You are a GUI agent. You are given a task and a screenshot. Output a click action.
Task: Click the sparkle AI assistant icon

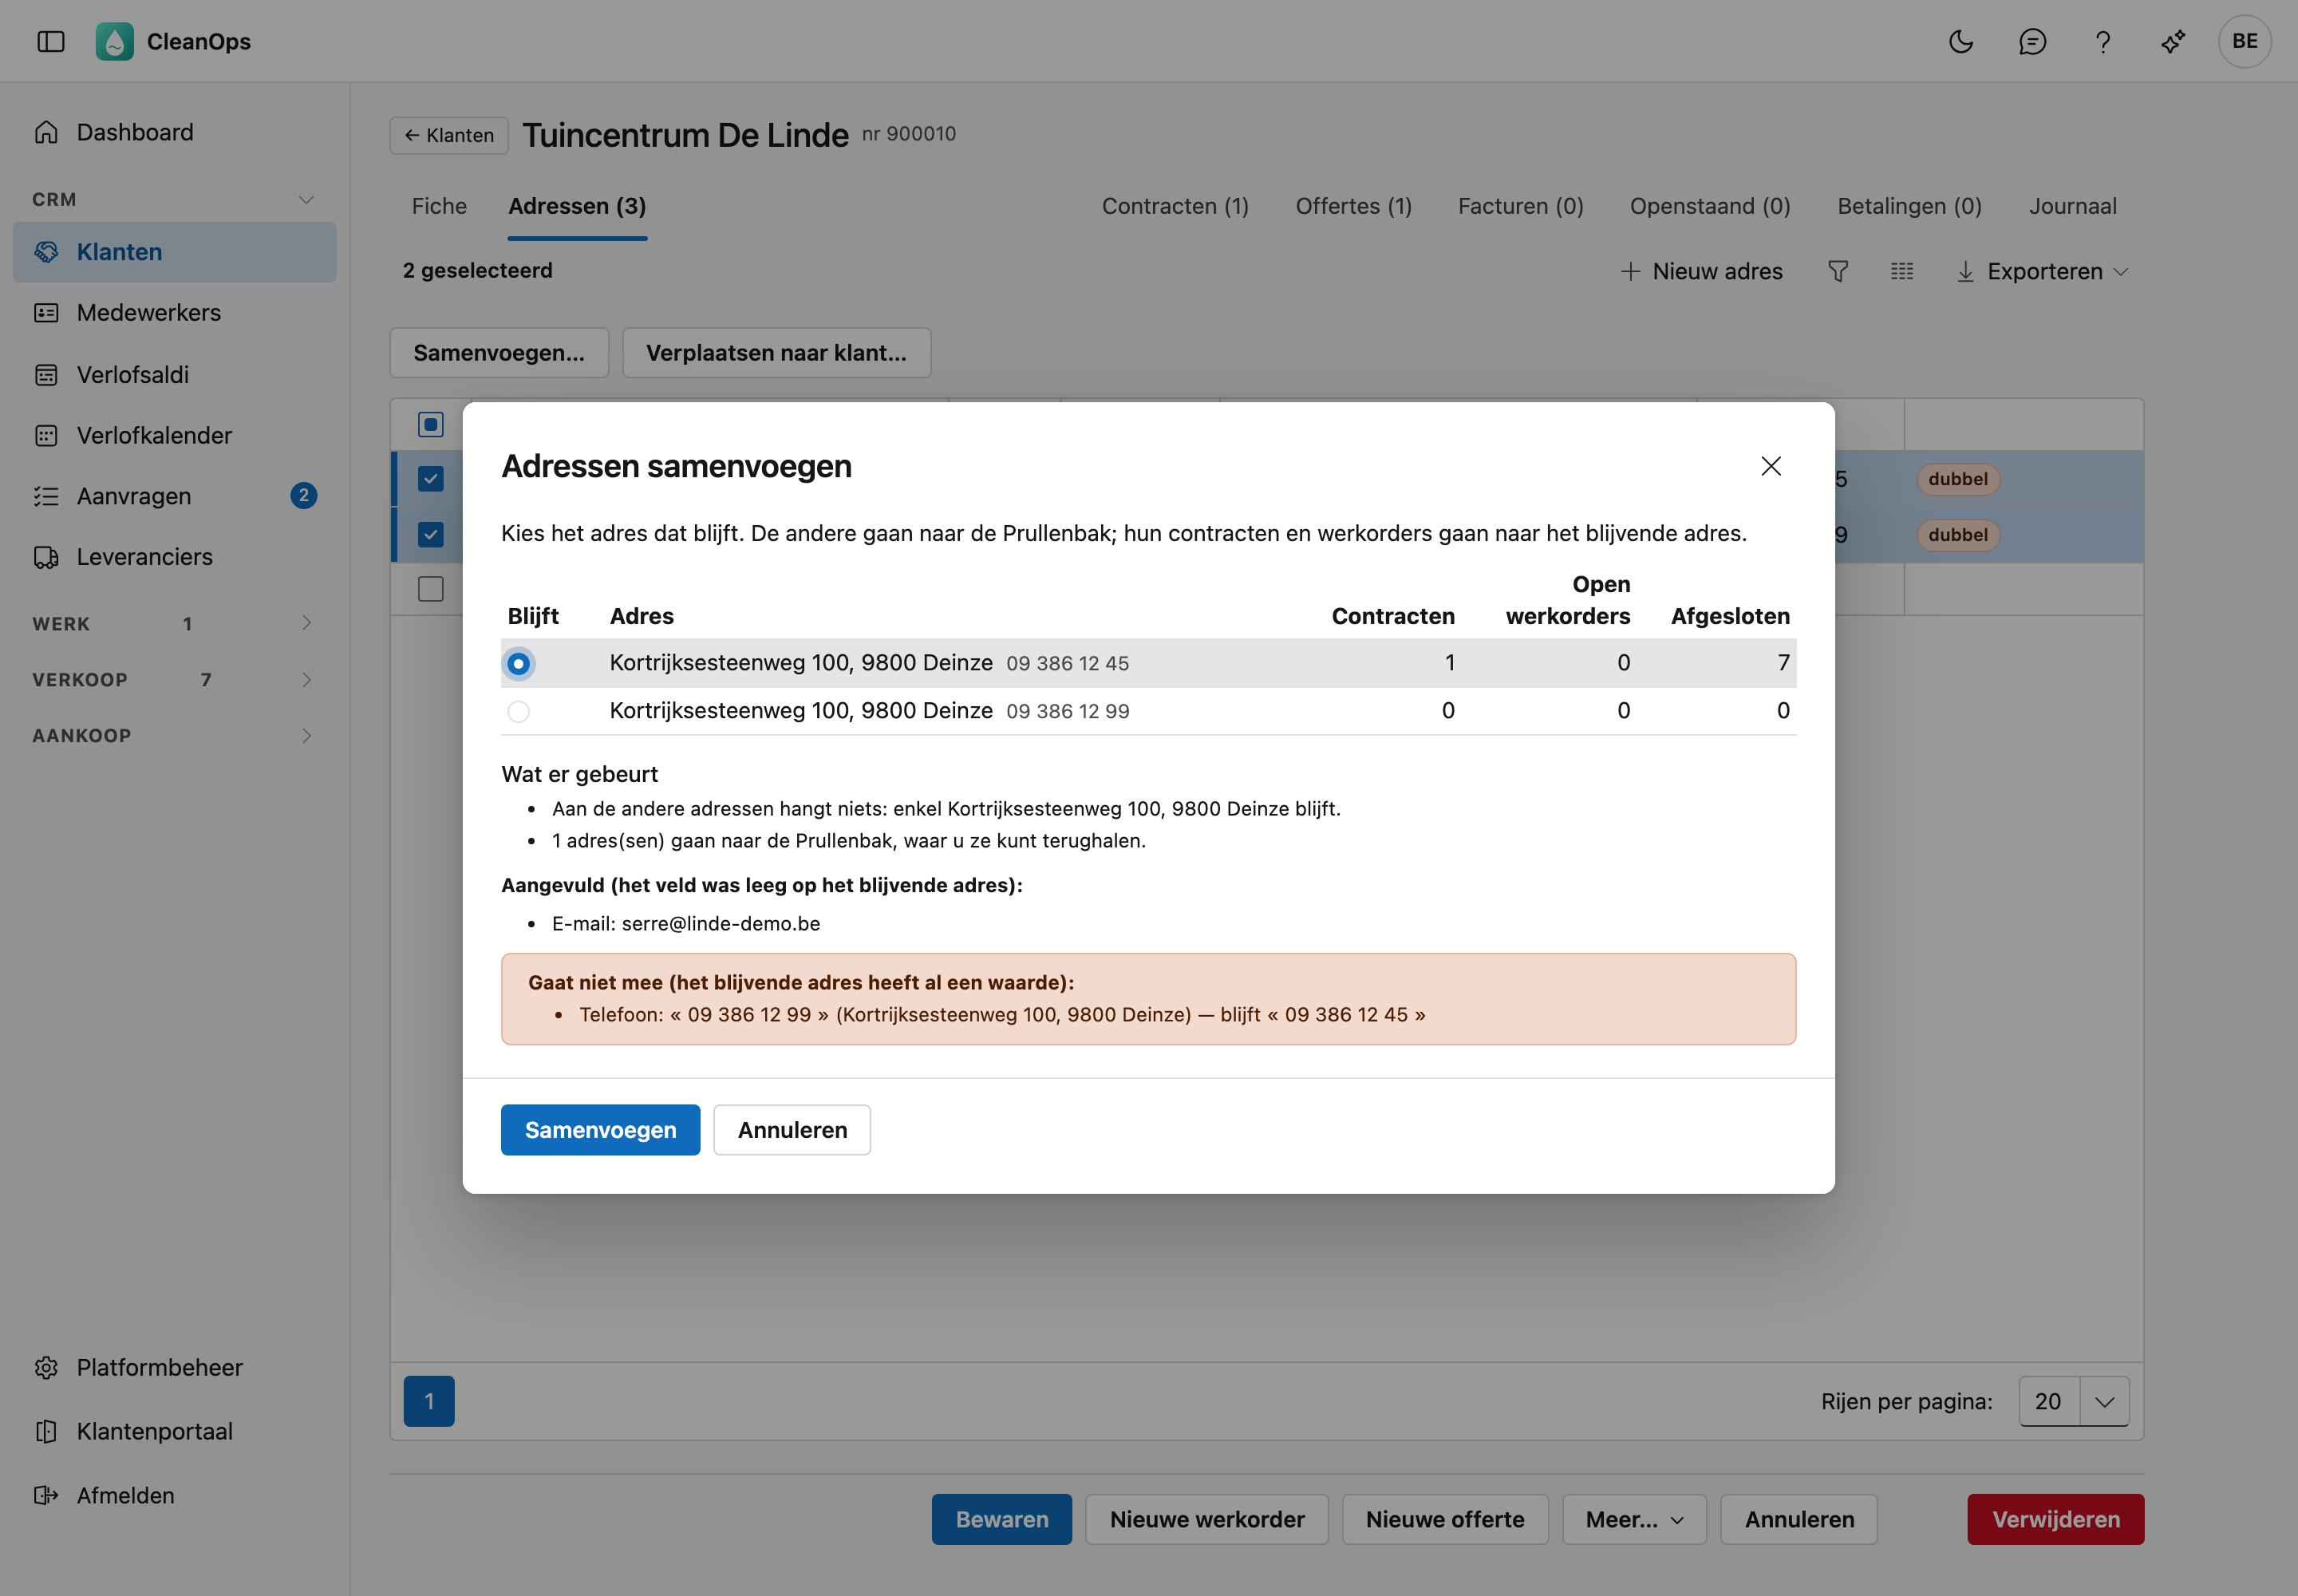tap(2173, 41)
